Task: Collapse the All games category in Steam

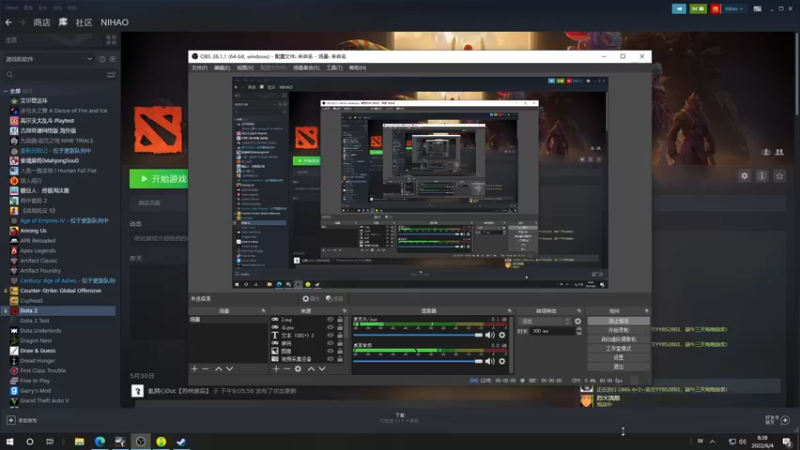Action: click(6, 91)
